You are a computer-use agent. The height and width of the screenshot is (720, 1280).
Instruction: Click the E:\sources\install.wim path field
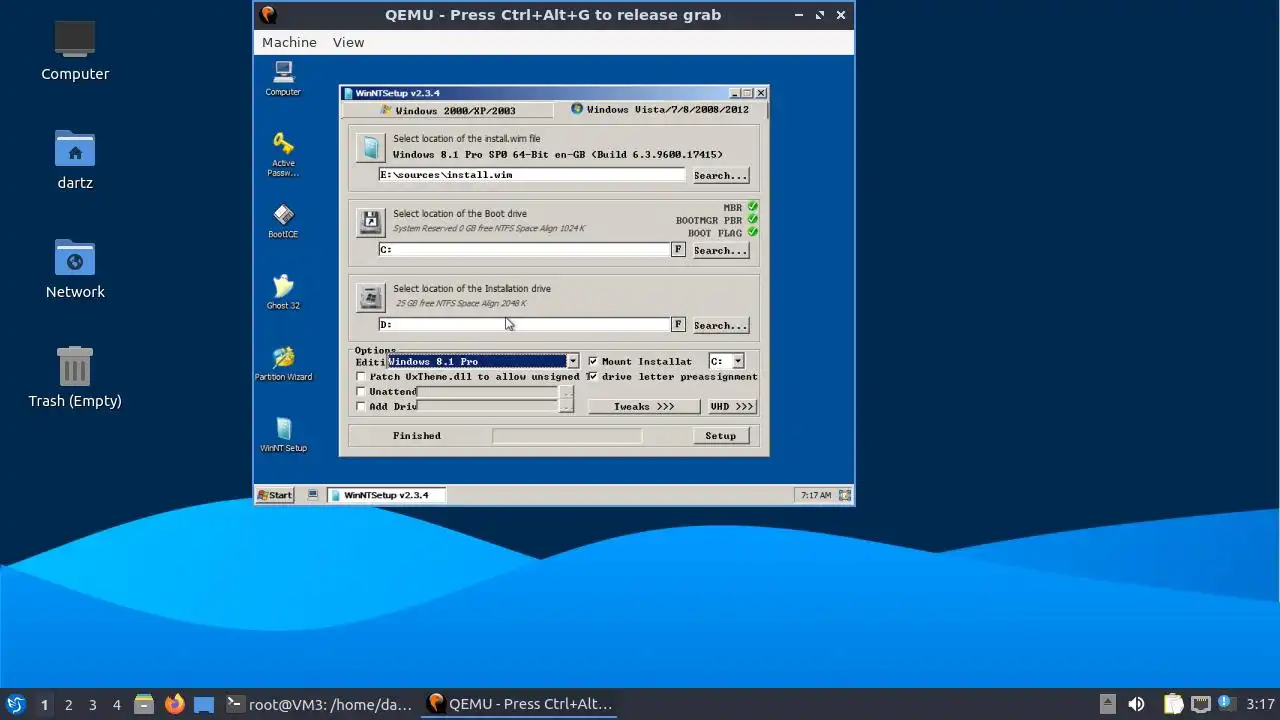[x=532, y=175]
